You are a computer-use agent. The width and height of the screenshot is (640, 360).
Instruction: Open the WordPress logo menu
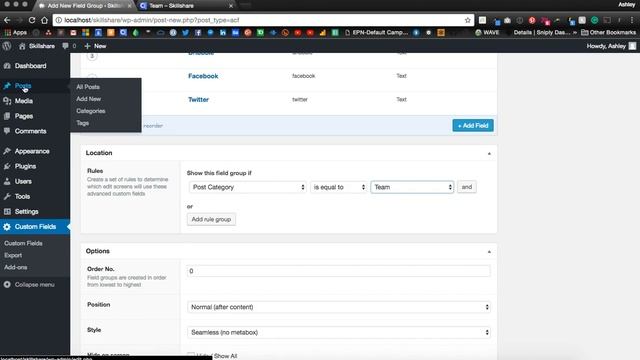[x=7, y=46]
